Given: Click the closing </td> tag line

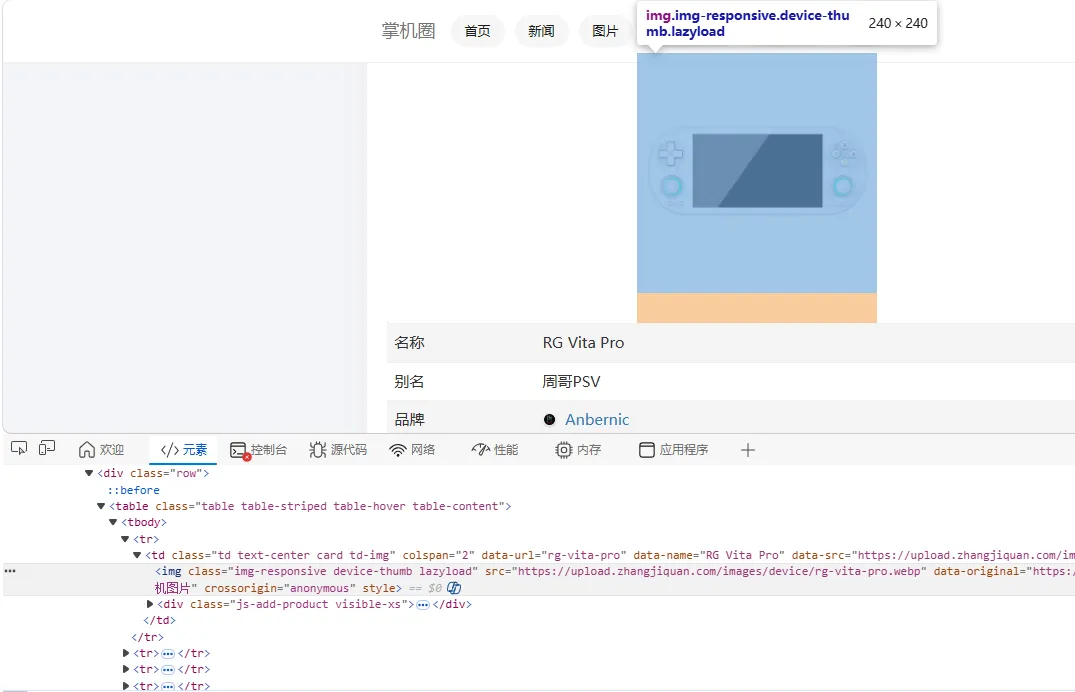Looking at the screenshot, I should pyautogui.click(x=159, y=620).
